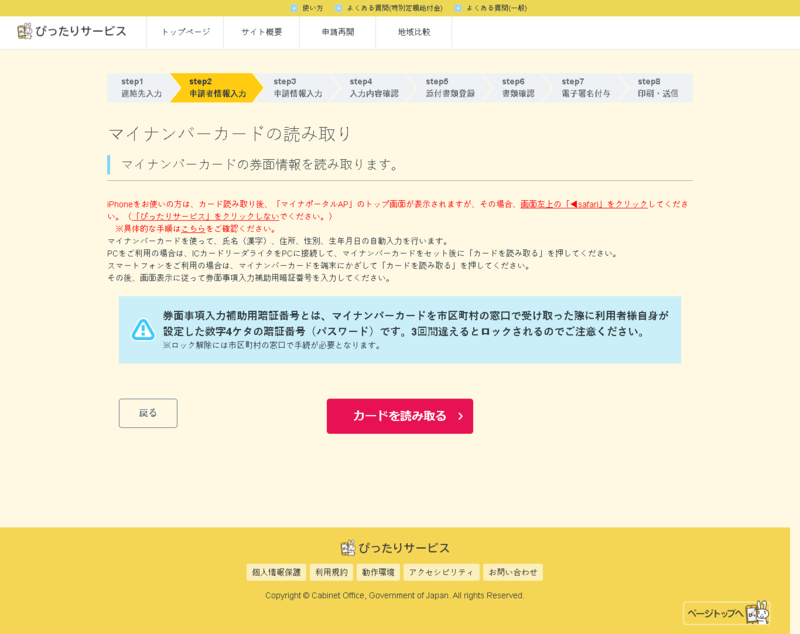Open お問い合わせ footer link
The height and width of the screenshot is (634, 800).
pos(513,572)
